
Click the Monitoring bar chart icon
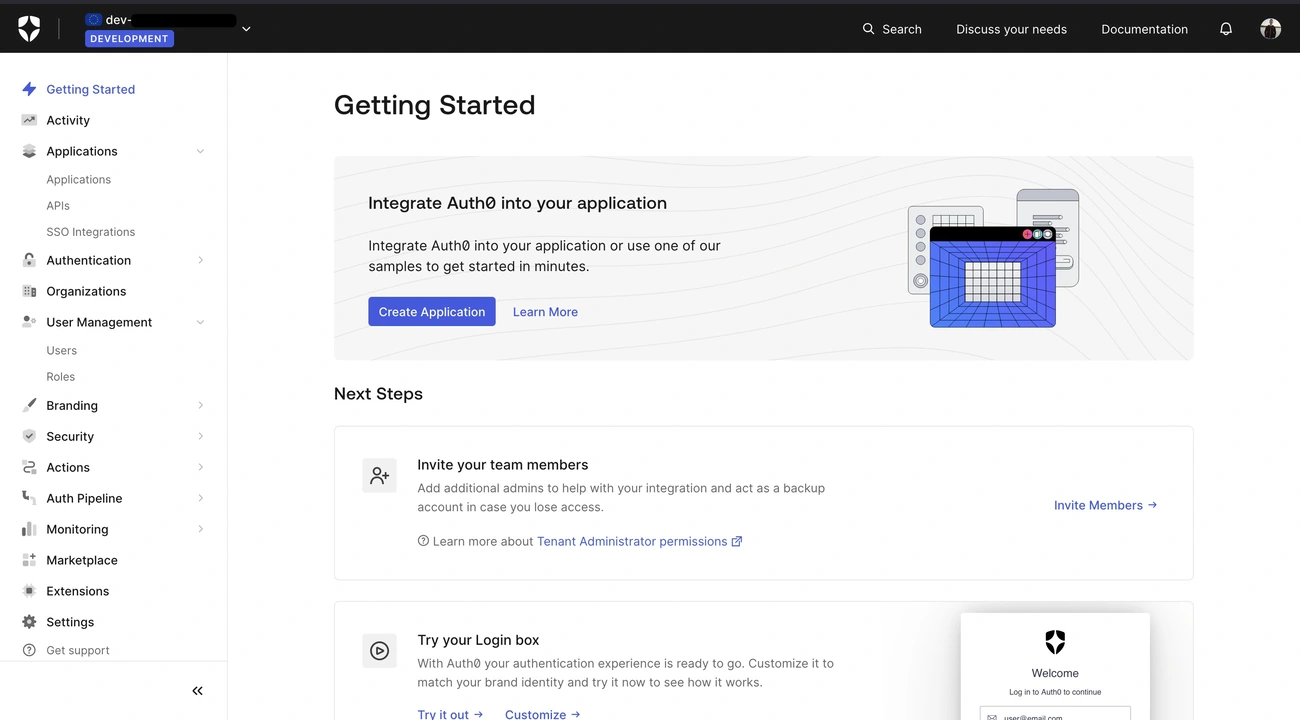pos(29,529)
